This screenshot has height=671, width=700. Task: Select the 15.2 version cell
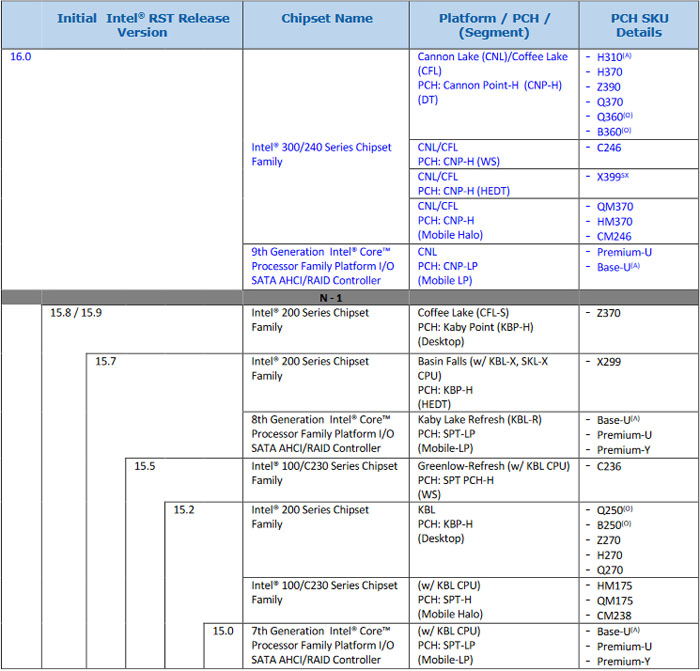pyautogui.click(x=184, y=509)
